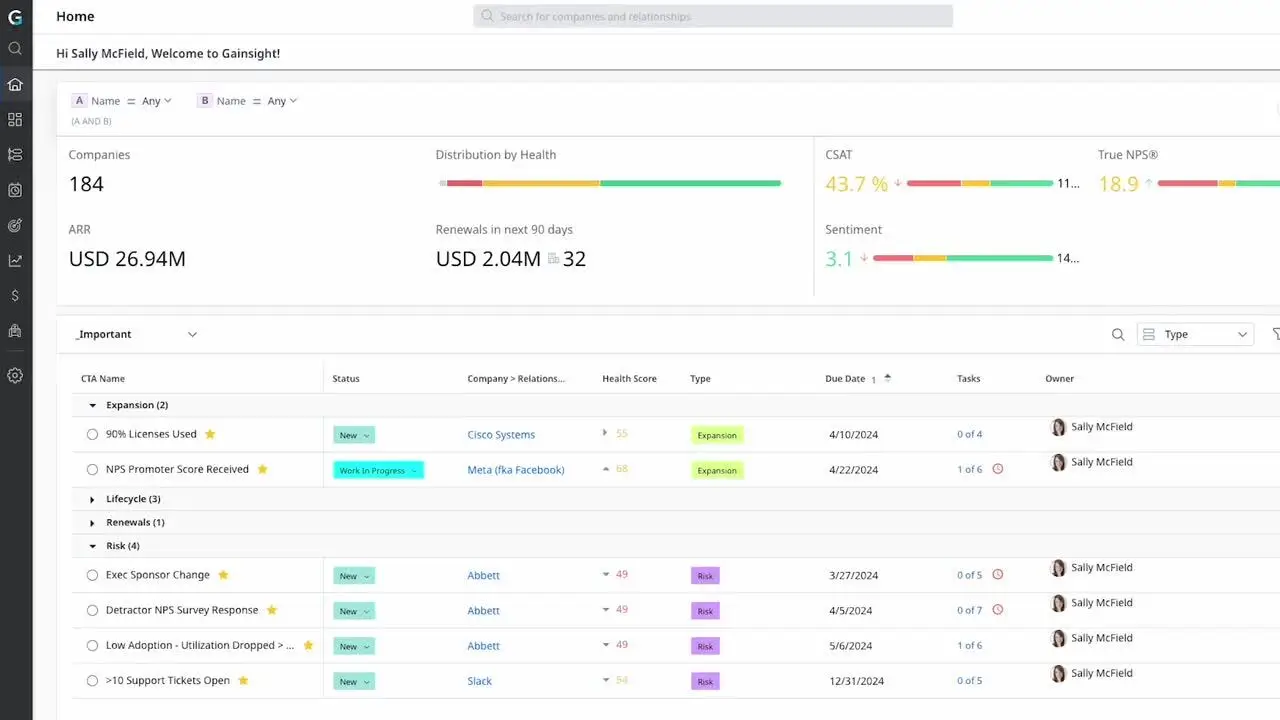The image size is (1280, 720).
Task: Check the circle for Exec Sponsor Change
Action: 92,576
